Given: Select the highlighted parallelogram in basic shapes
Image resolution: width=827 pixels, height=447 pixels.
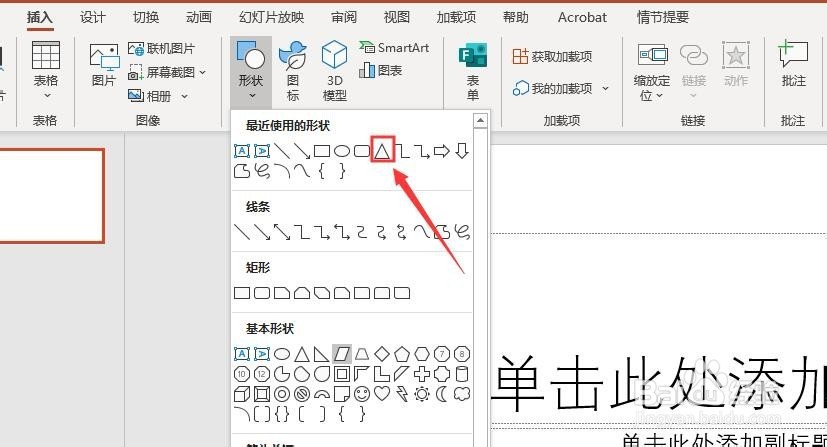Looking at the screenshot, I should pyautogui.click(x=342, y=354).
